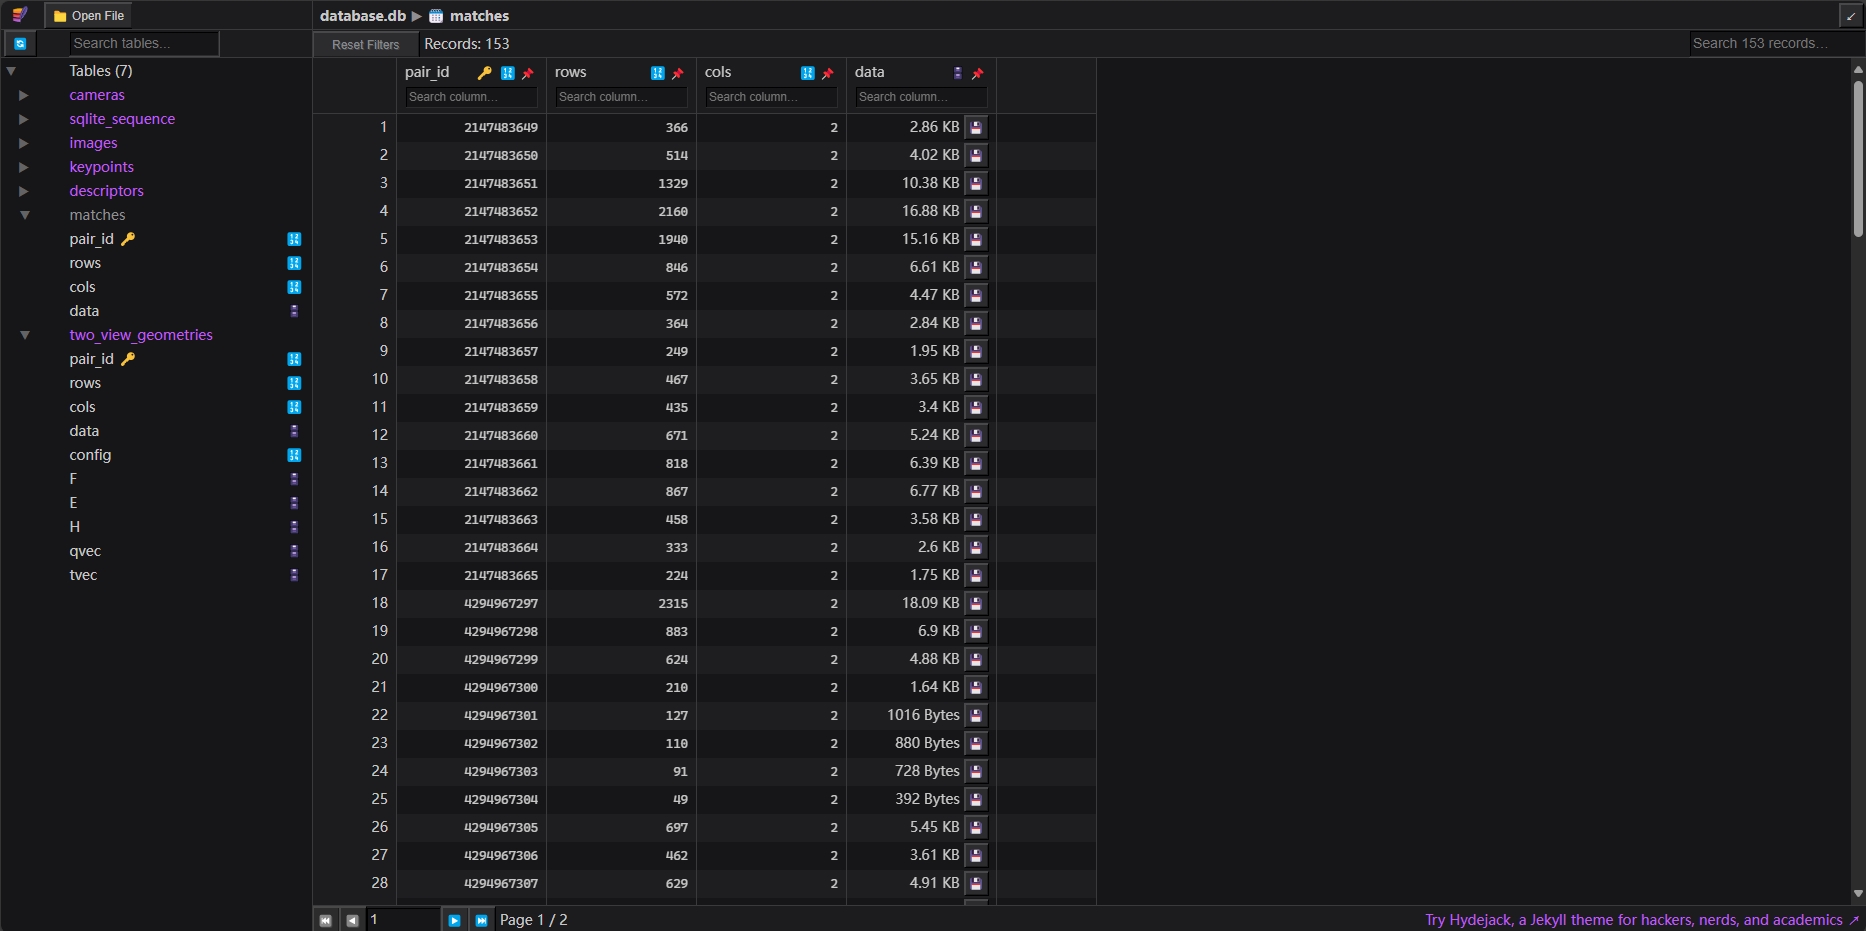Download the 18.09 KB data blob

(x=976, y=603)
